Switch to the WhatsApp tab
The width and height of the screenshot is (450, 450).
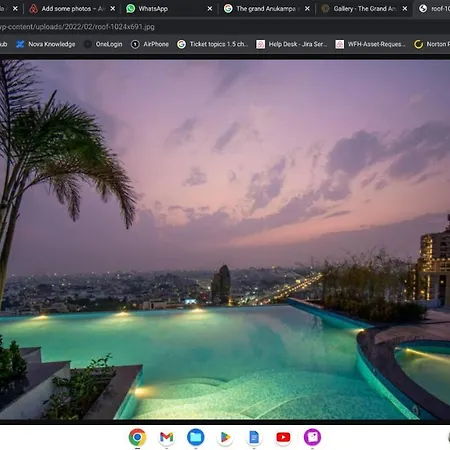(168, 9)
